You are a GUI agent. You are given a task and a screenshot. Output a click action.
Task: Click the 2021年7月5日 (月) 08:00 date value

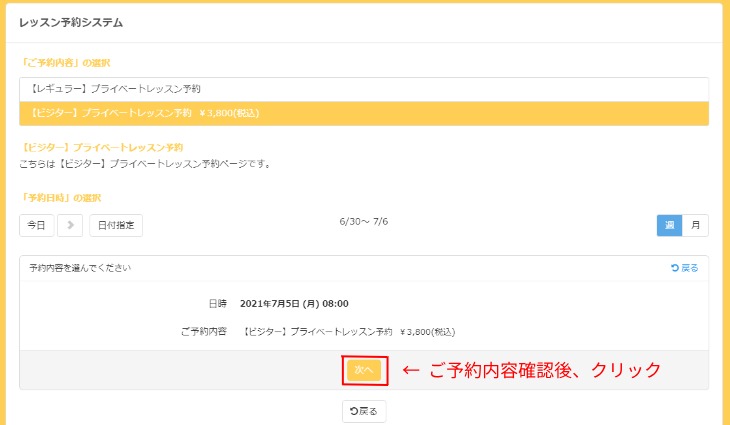coord(294,303)
